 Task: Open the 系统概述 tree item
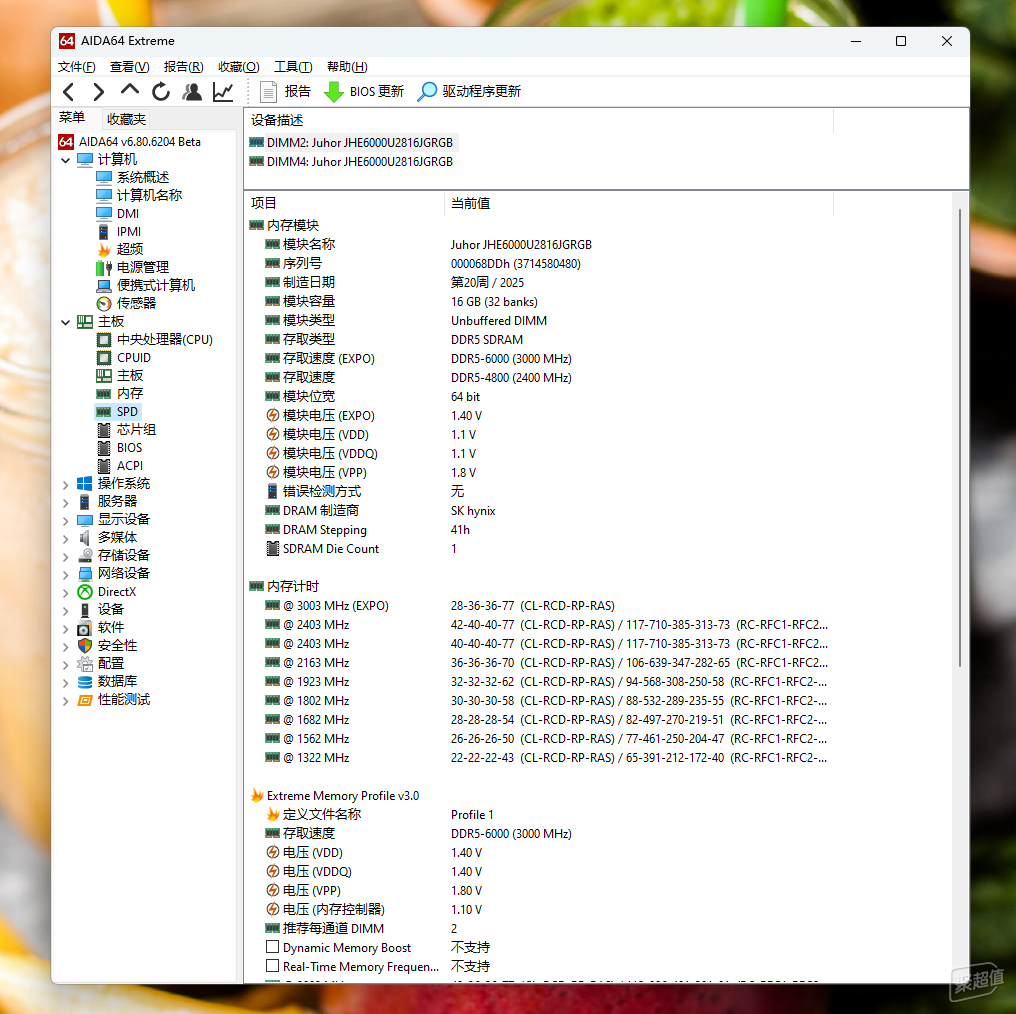132,178
